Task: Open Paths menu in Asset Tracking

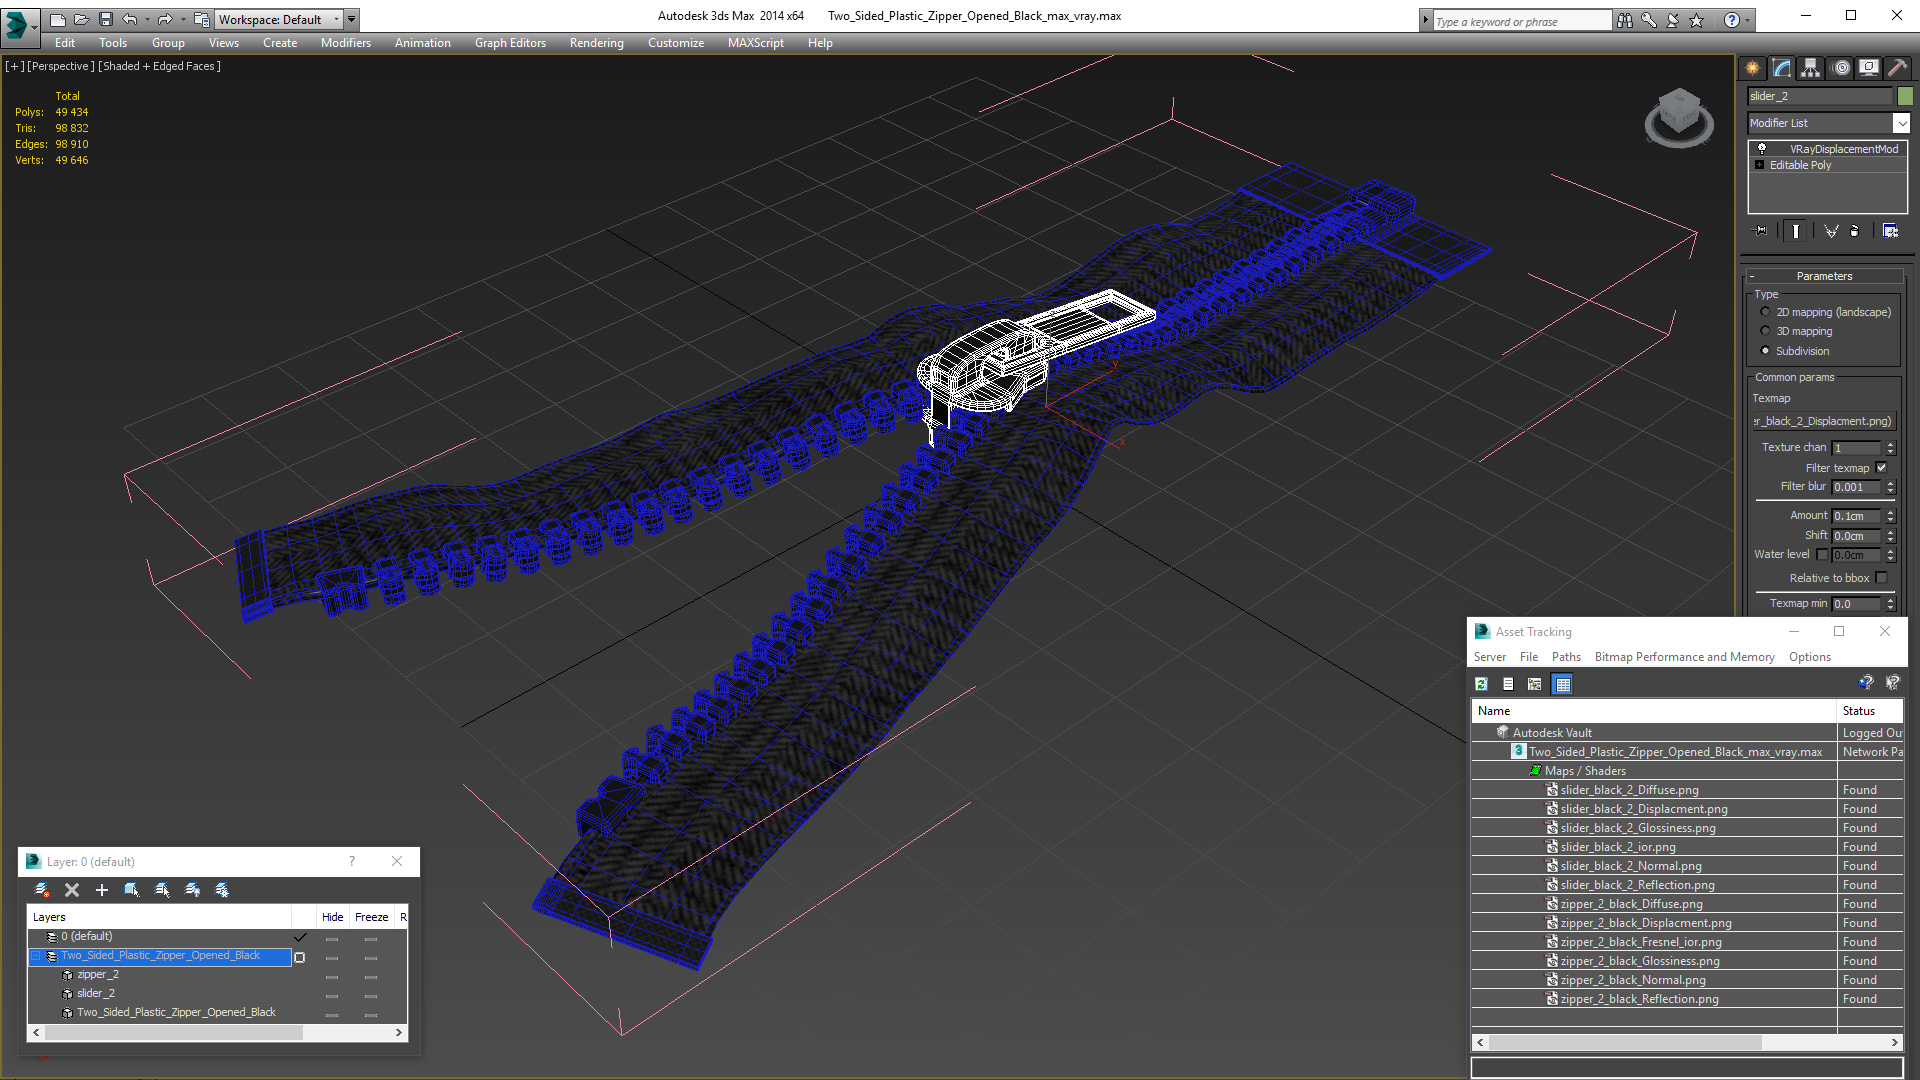Action: pyautogui.click(x=1565, y=657)
